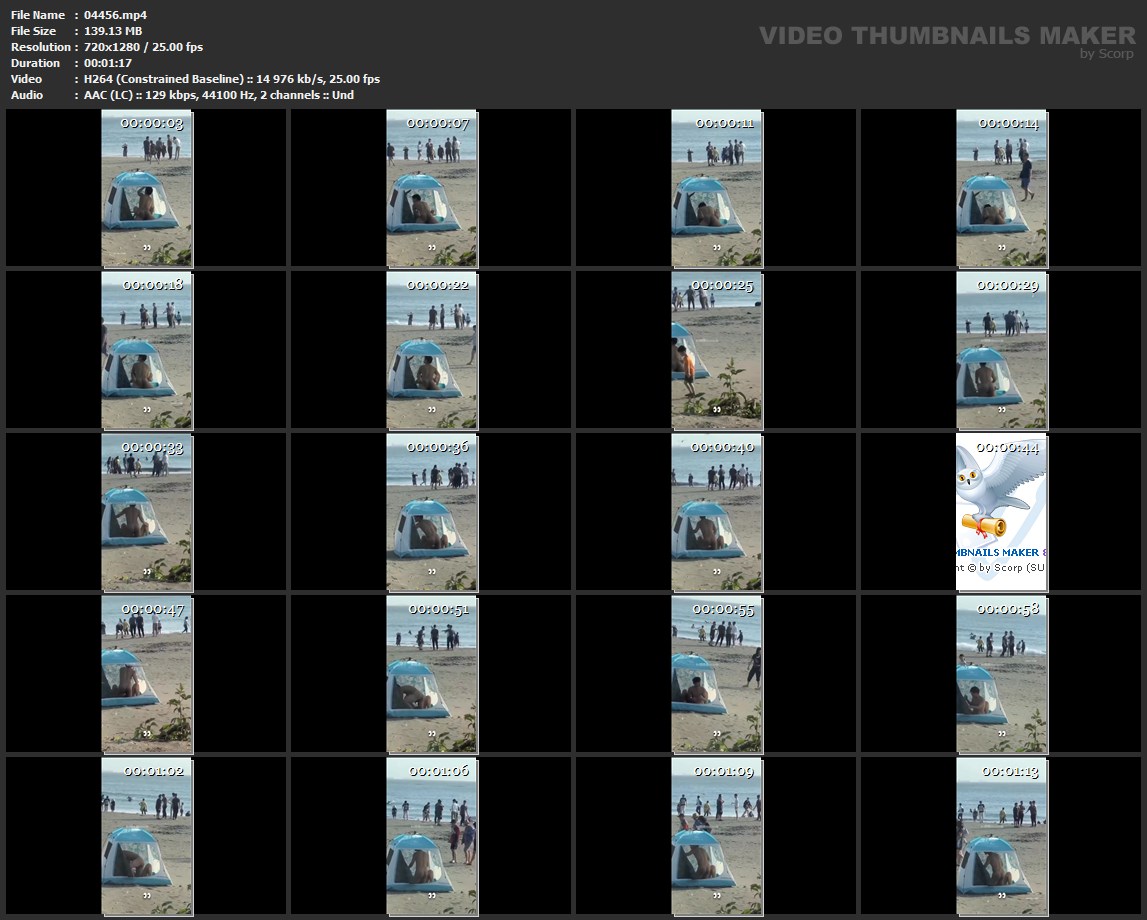Open the thumbnail marked 00:00:14
1147x920 pixels.
[x=1001, y=188]
